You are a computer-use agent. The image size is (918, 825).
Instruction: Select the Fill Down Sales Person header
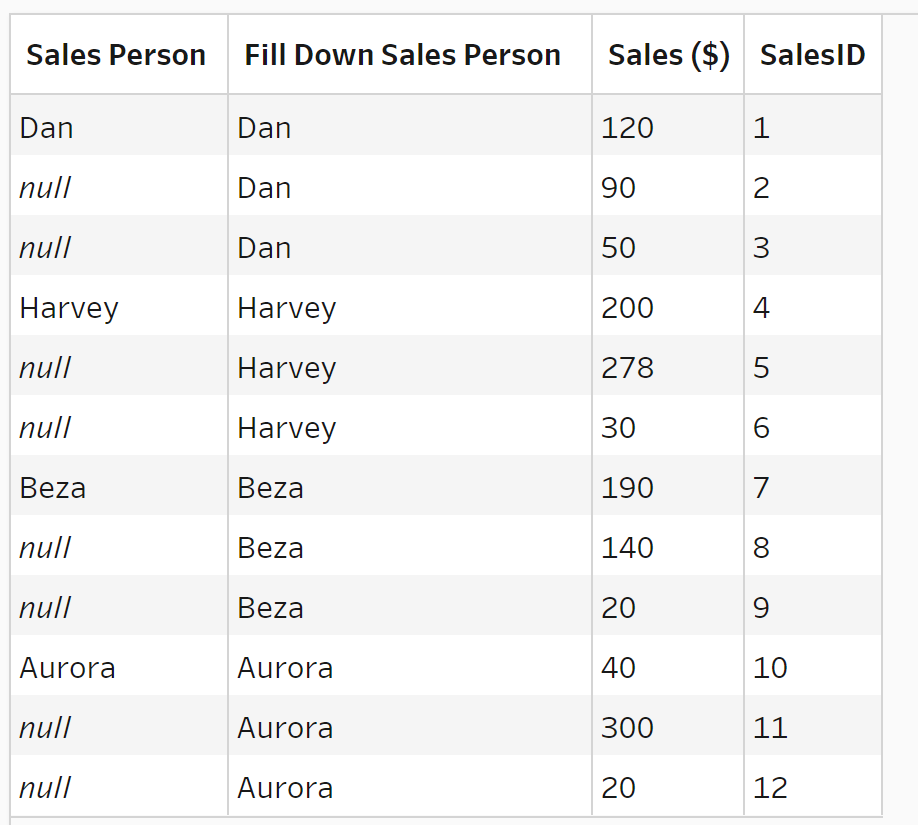click(402, 55)
